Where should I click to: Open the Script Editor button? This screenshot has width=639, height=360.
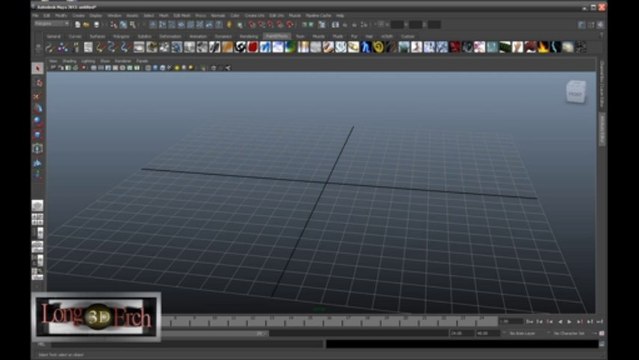coord(602,345)
